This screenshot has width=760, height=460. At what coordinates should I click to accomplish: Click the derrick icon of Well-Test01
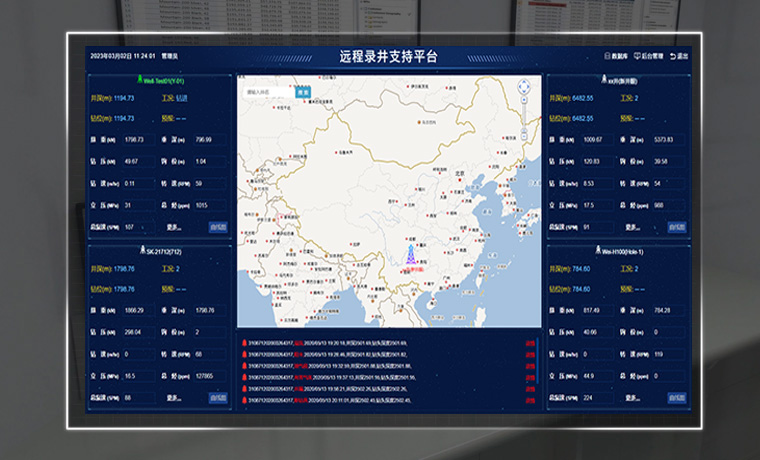point(139,79)
